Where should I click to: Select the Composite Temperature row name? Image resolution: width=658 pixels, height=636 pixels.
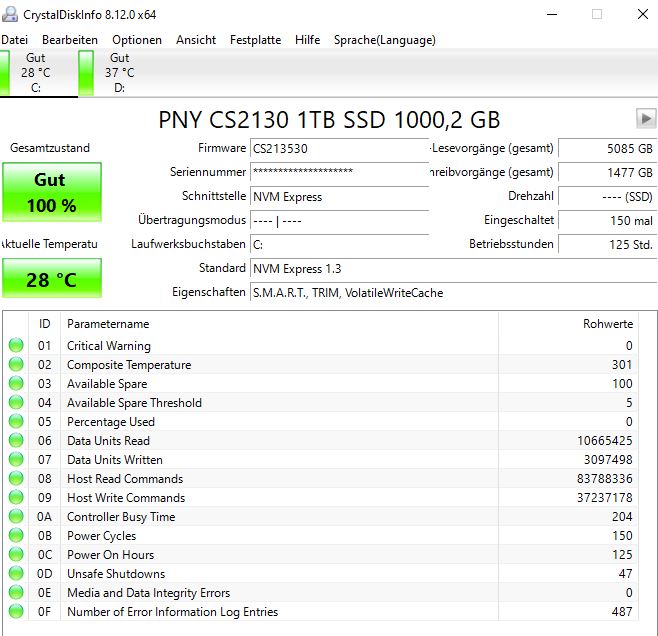coord(129,365)
